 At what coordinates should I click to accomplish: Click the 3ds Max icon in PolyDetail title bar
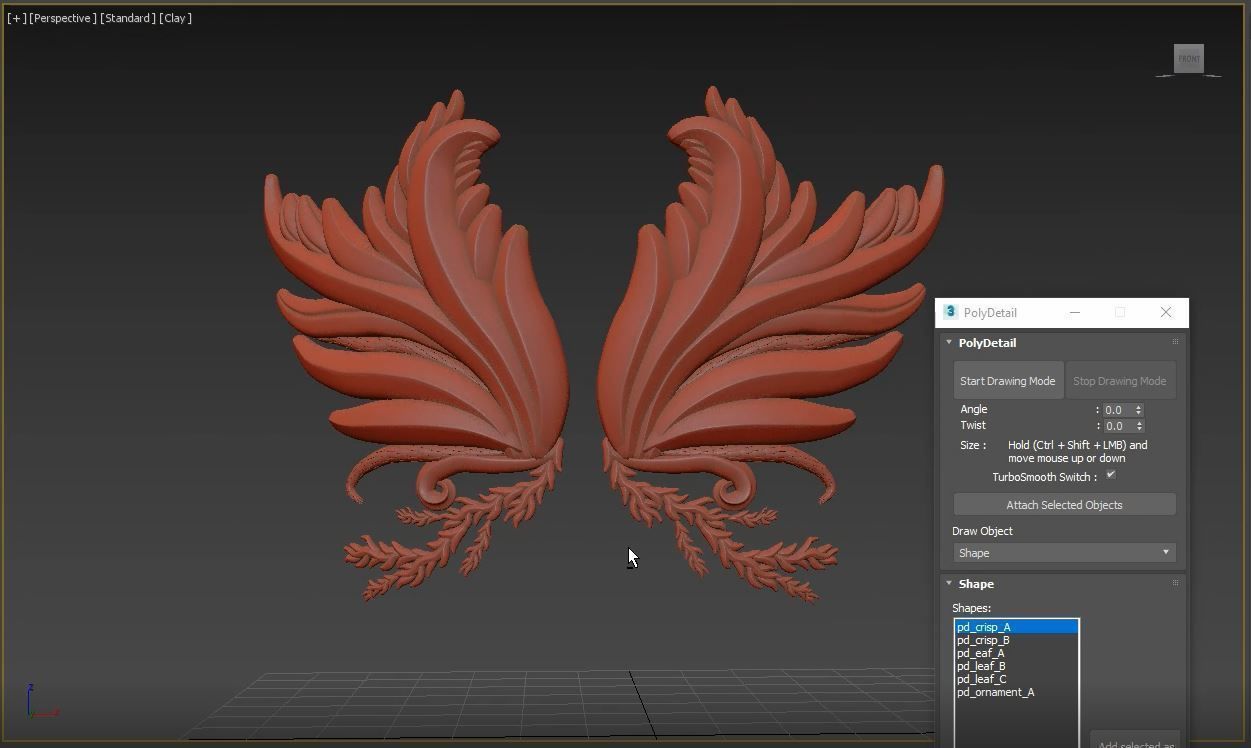[950, 312]
